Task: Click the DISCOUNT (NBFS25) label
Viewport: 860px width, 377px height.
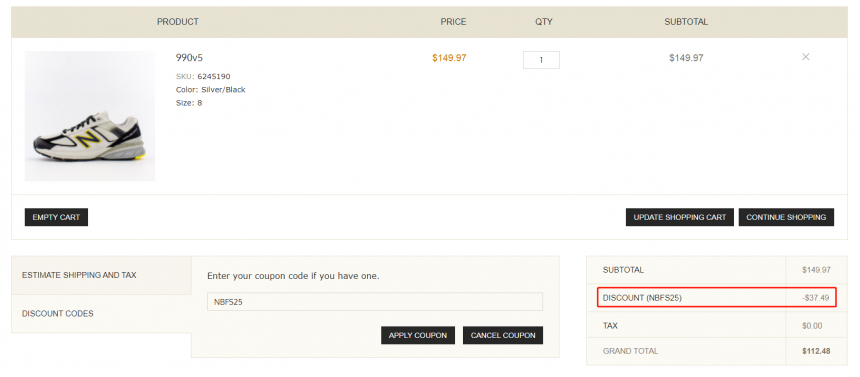Action: click(642, 298)
